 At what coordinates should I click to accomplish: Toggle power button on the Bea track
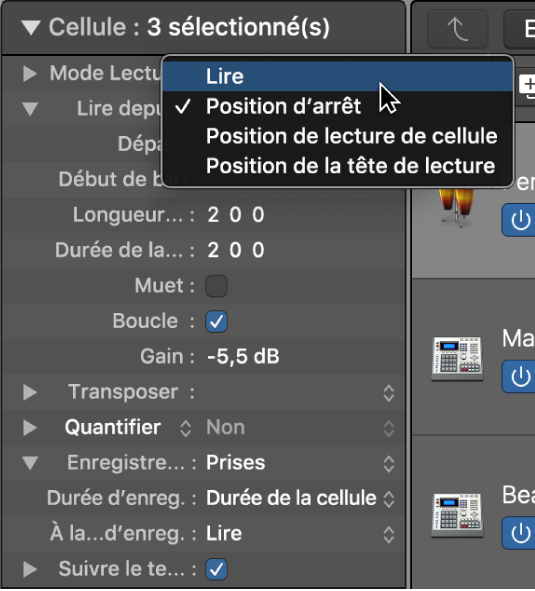coord(520,533)
